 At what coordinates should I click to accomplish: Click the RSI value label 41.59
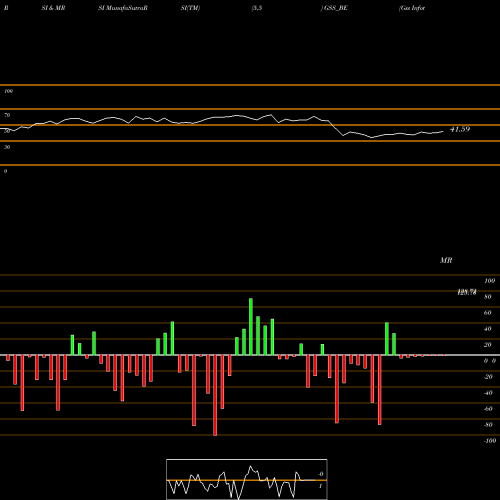click(460, 129)
